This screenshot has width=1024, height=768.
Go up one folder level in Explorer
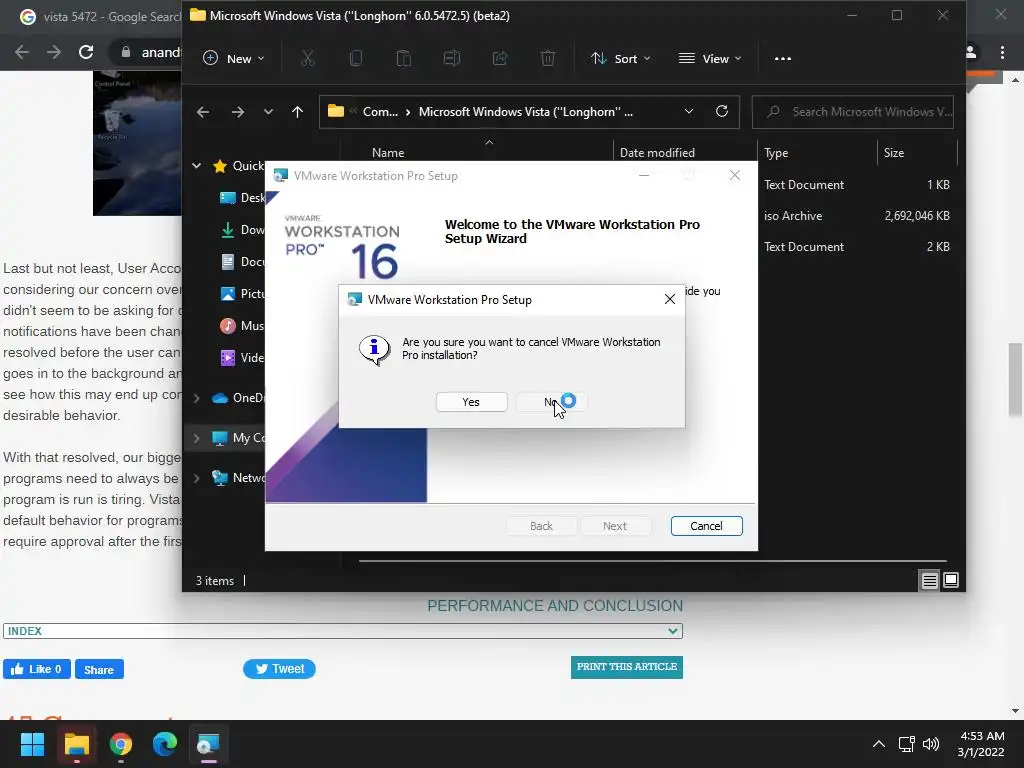297,112
